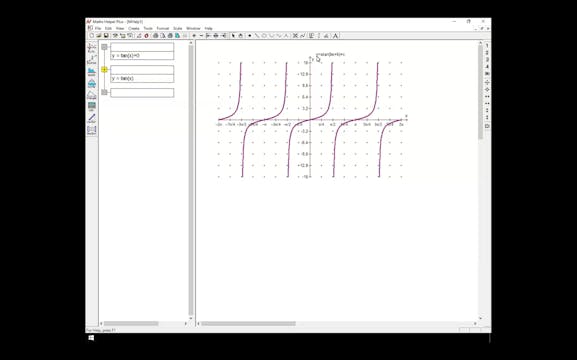The width and height of the screenshot is (577, 360).
Task: Click the empty field above y = tan(x)+0
Action: [x=142, y=47]
